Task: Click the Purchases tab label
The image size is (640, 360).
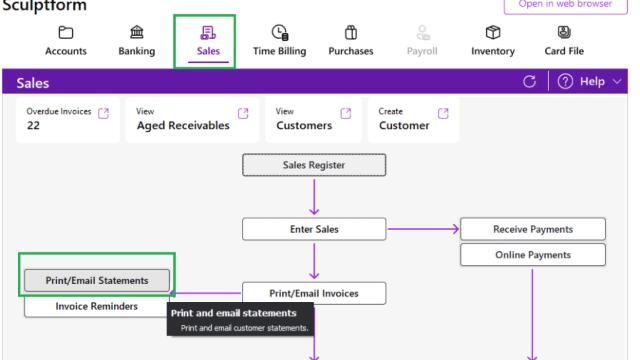Action: tap(351, 51)
